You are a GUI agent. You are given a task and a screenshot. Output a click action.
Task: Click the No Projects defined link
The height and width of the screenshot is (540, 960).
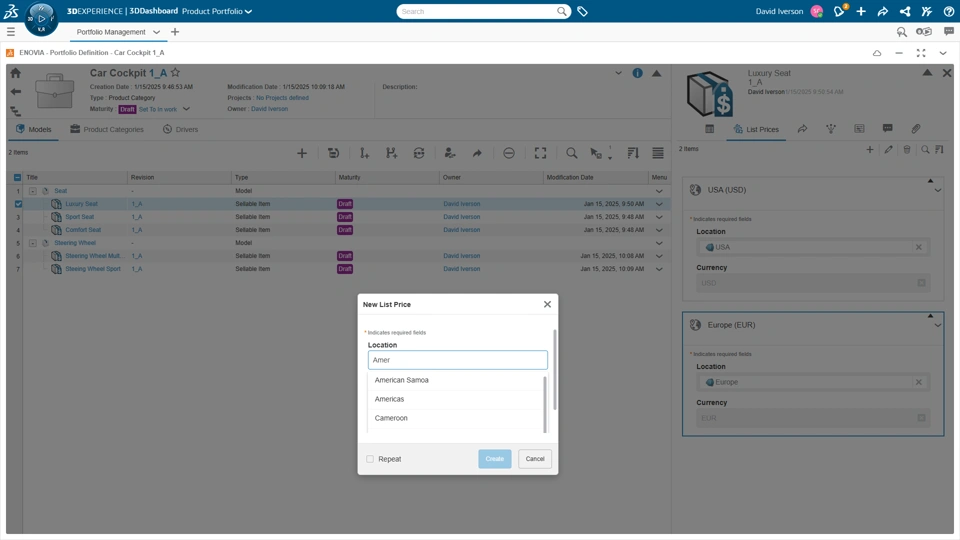click(282, 98)
